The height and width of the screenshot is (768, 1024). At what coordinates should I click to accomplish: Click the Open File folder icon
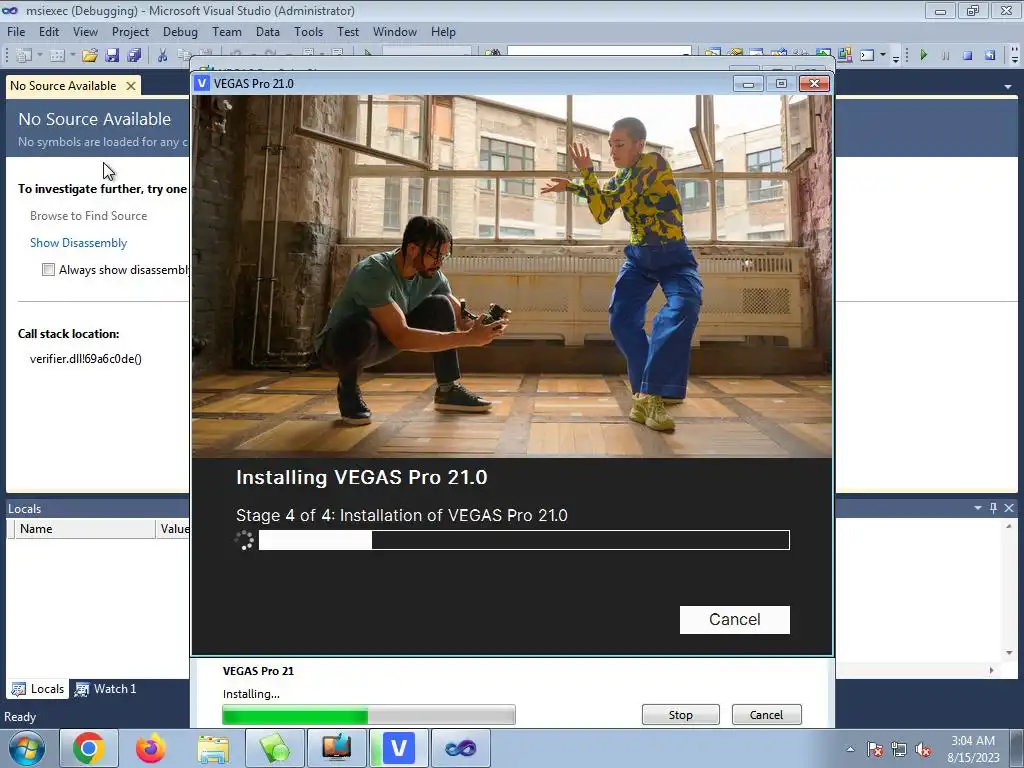pos(89,56)
